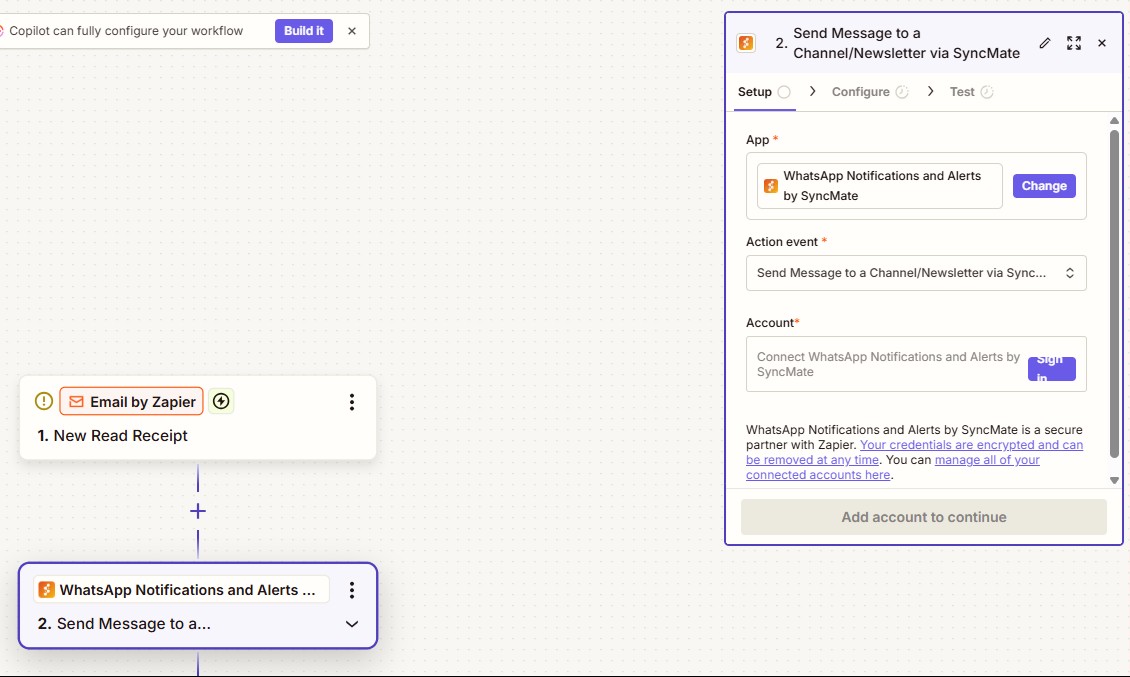Click the Email by Zapier app badge
This screenshot has width=1130, height=677.
pyautogui.click(x=131, y=402)
